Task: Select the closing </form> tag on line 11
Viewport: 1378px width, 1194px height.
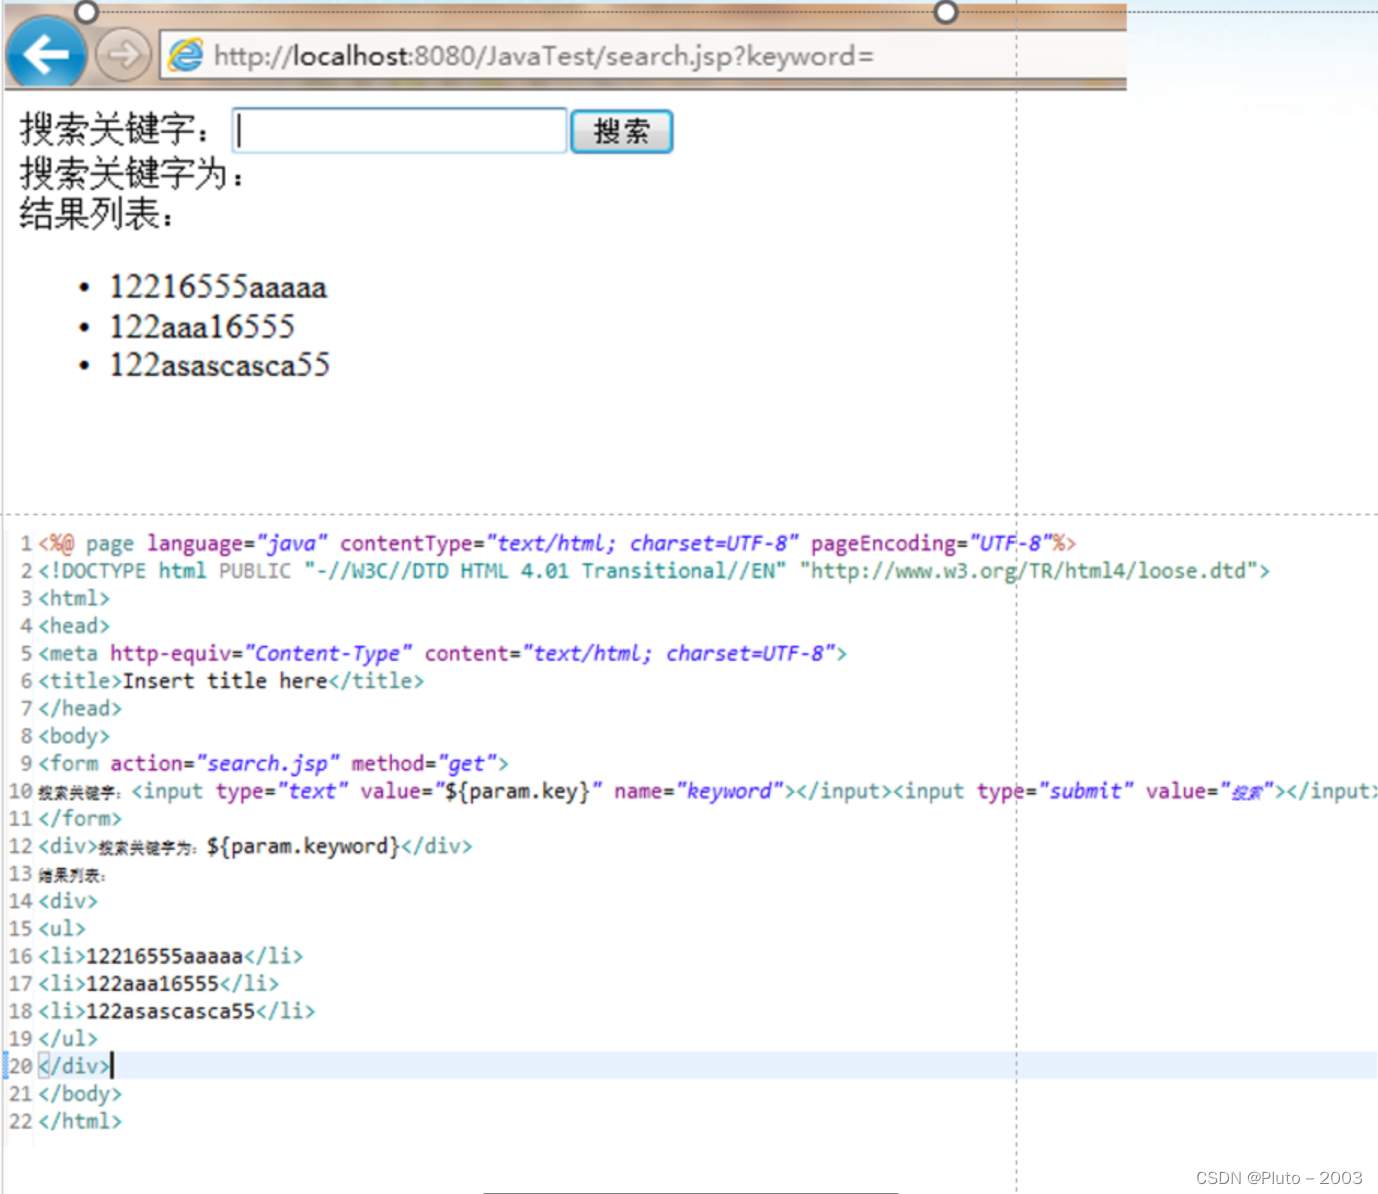Action: 80,818
